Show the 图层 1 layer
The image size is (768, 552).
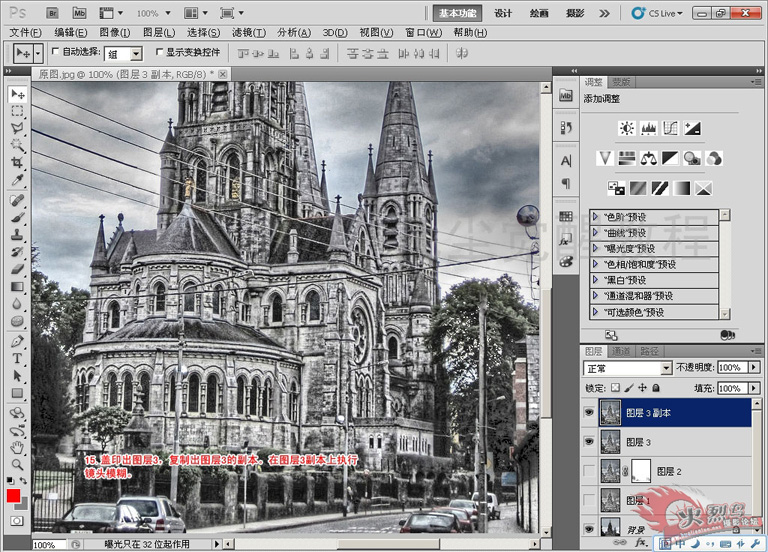[x=589, y=500]
